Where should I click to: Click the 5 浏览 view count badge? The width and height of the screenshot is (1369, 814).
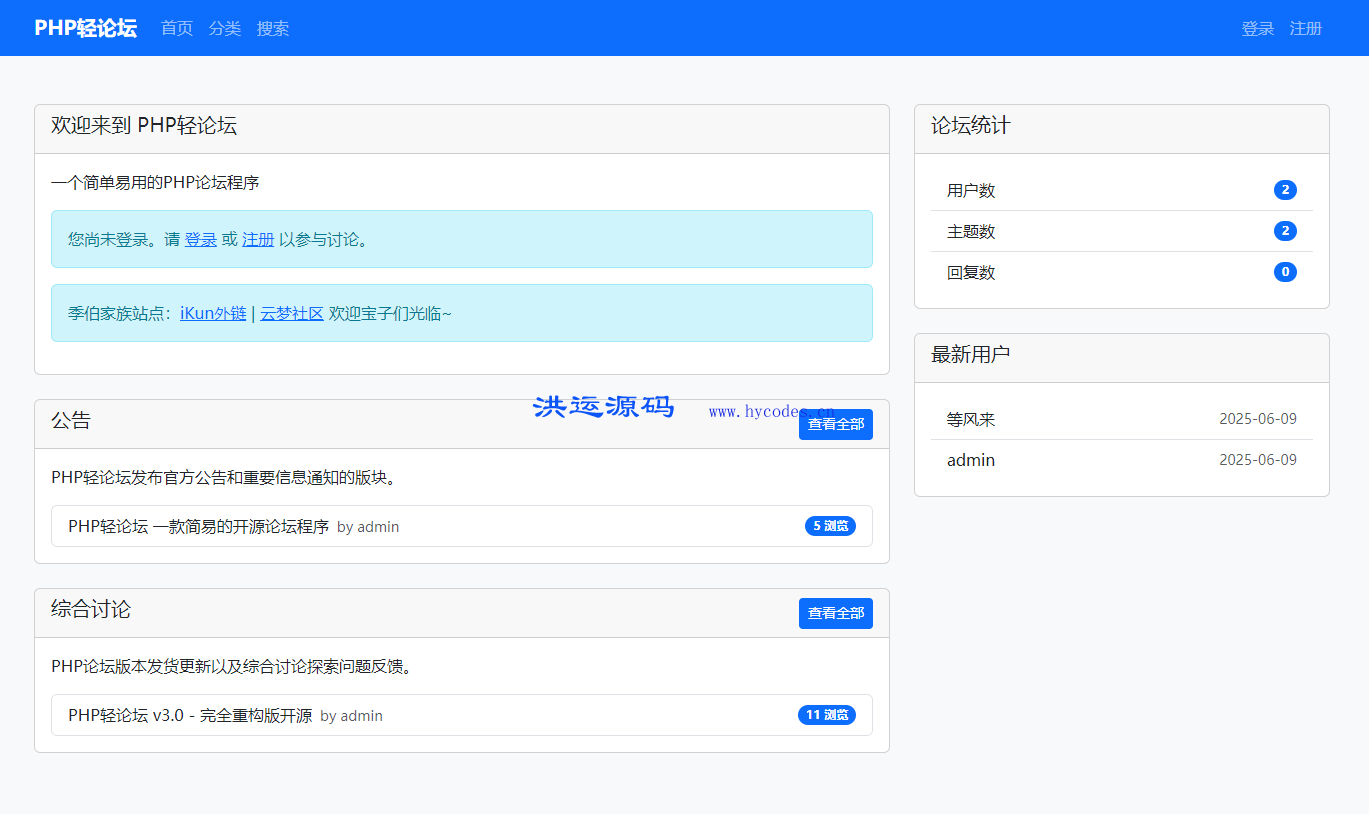pos(830,526)
